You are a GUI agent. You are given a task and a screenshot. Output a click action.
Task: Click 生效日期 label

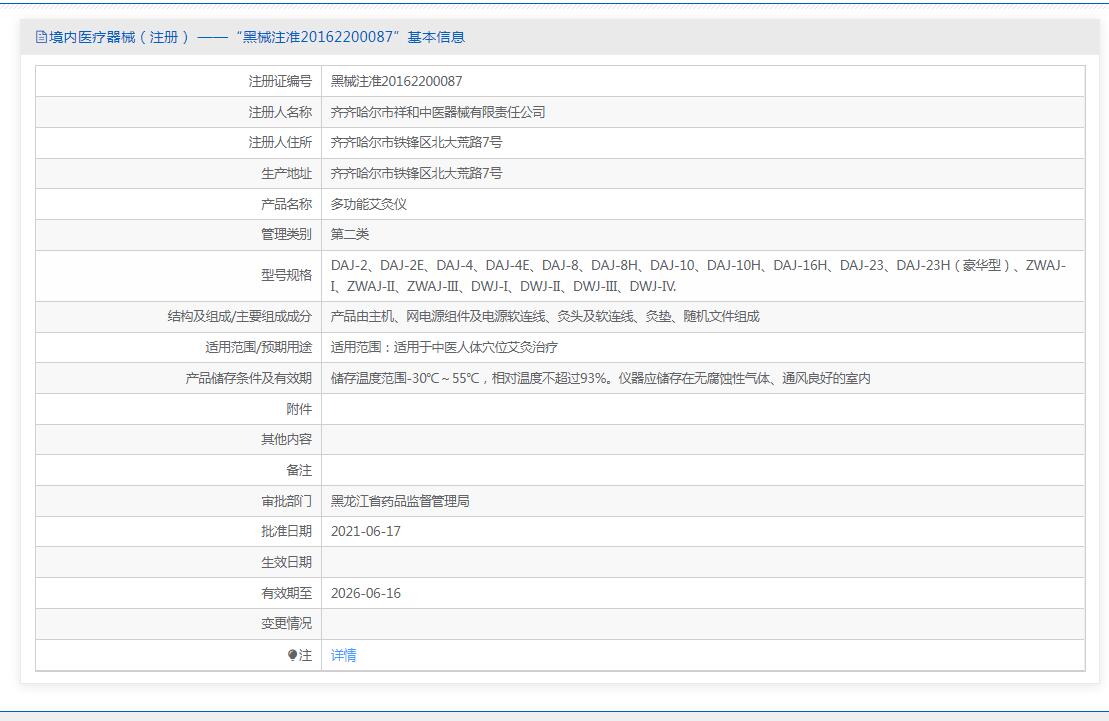coord(286,562)
